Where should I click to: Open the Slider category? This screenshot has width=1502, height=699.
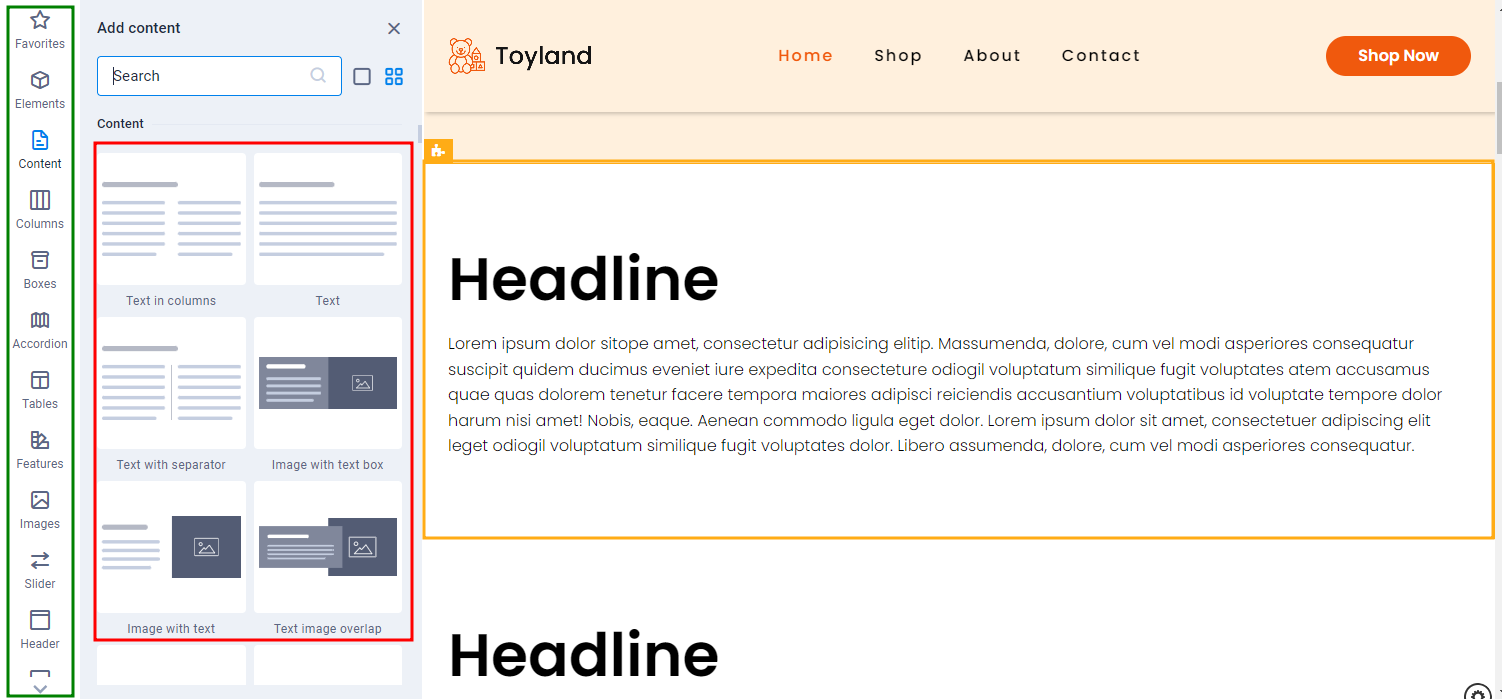(x=40, y=570)
